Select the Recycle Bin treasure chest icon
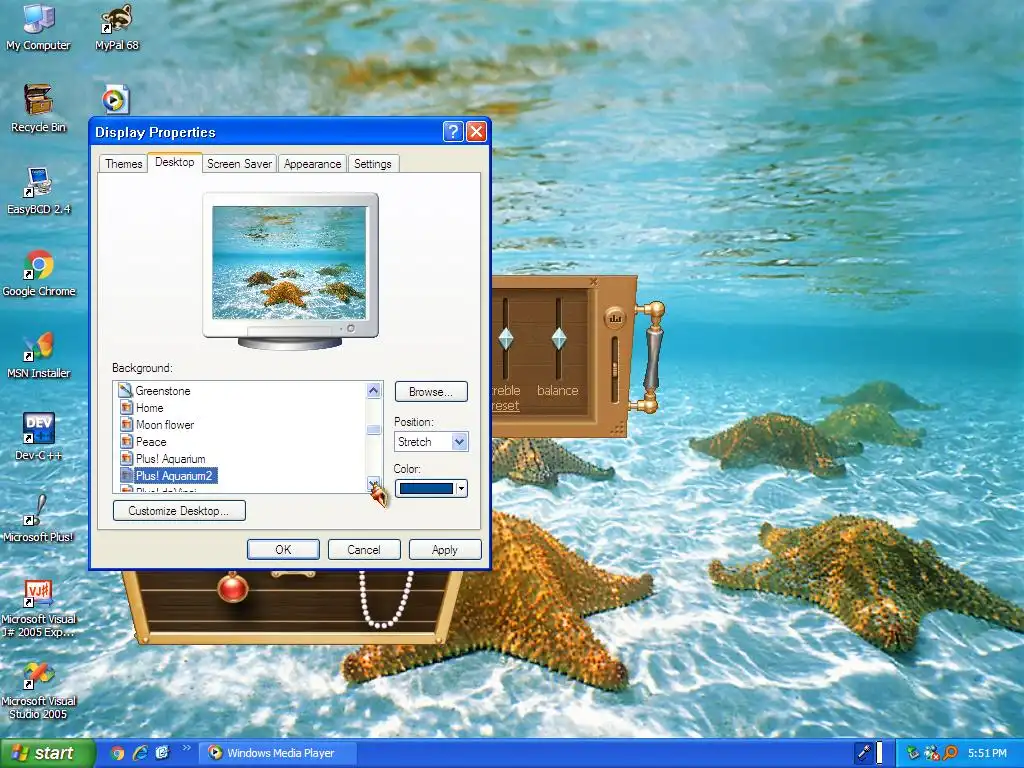 pos(38,108)
